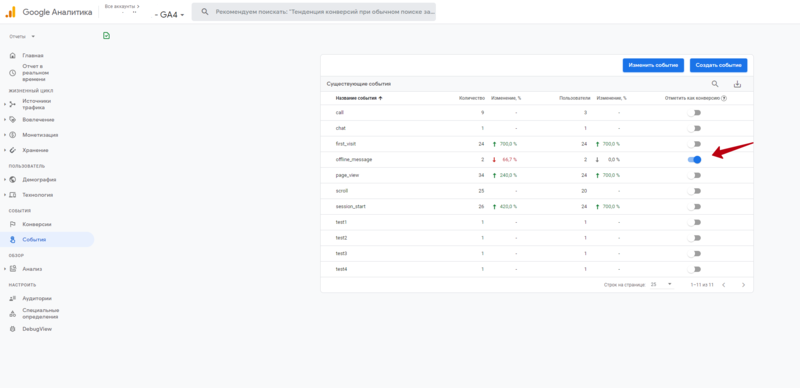Toggle test2 conversion switch
This screenshot has height=388, width=800.
click(694, 238)
